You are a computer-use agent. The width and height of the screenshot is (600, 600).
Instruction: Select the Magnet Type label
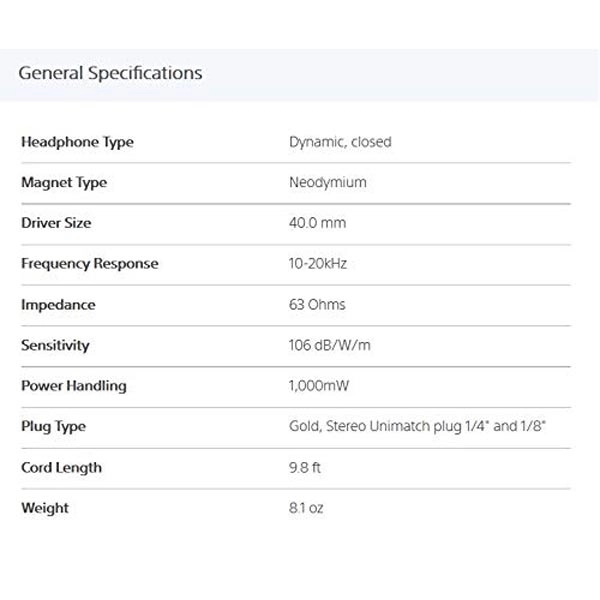coord(64,183)
